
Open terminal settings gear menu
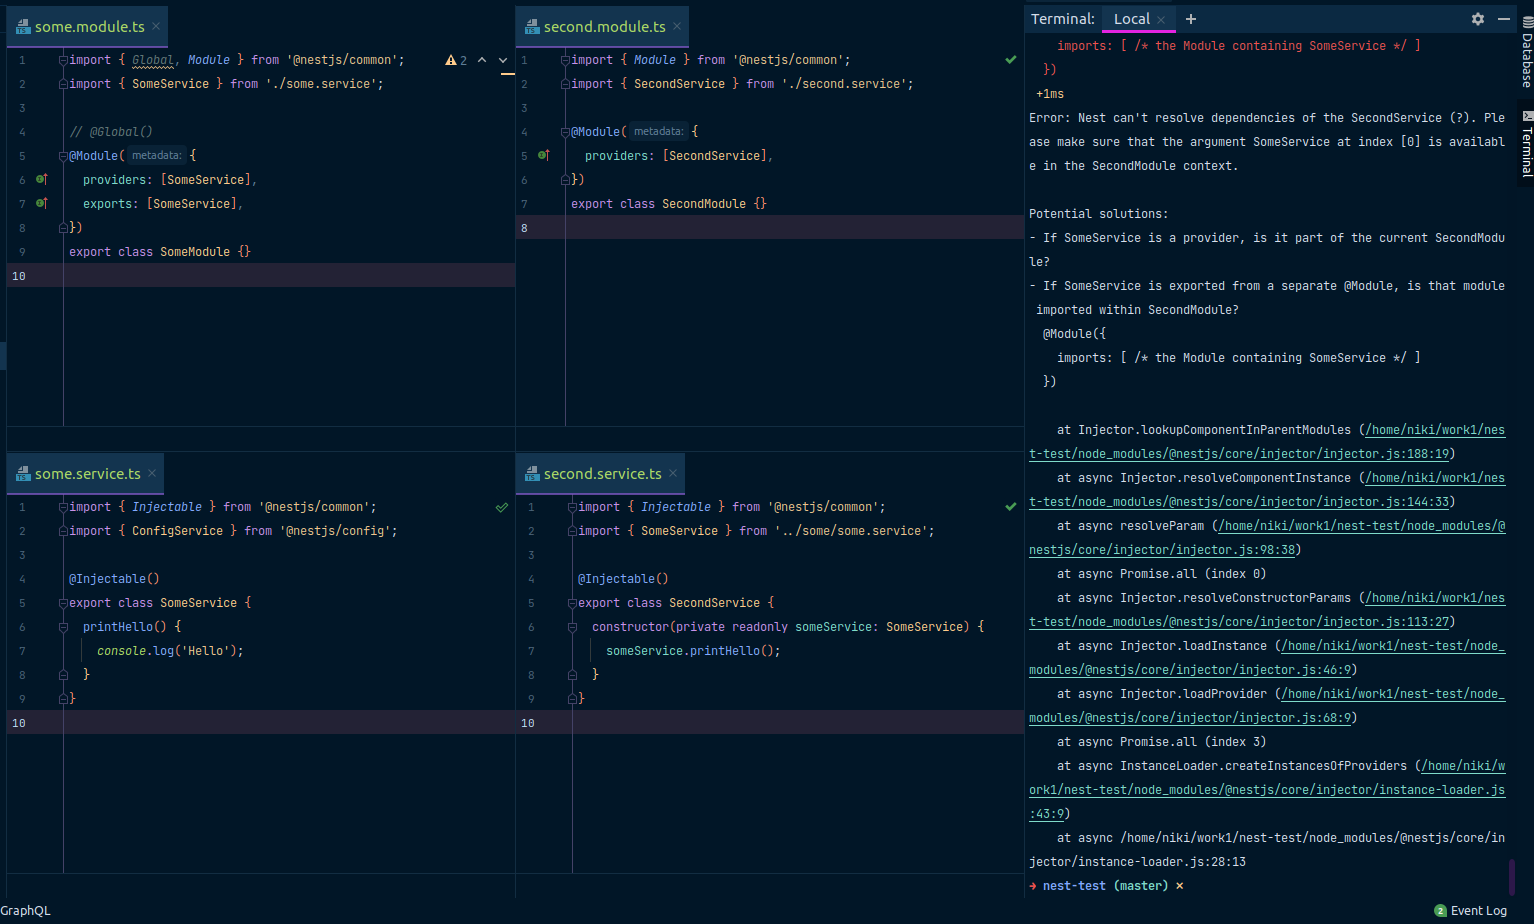pos(1478,19)
